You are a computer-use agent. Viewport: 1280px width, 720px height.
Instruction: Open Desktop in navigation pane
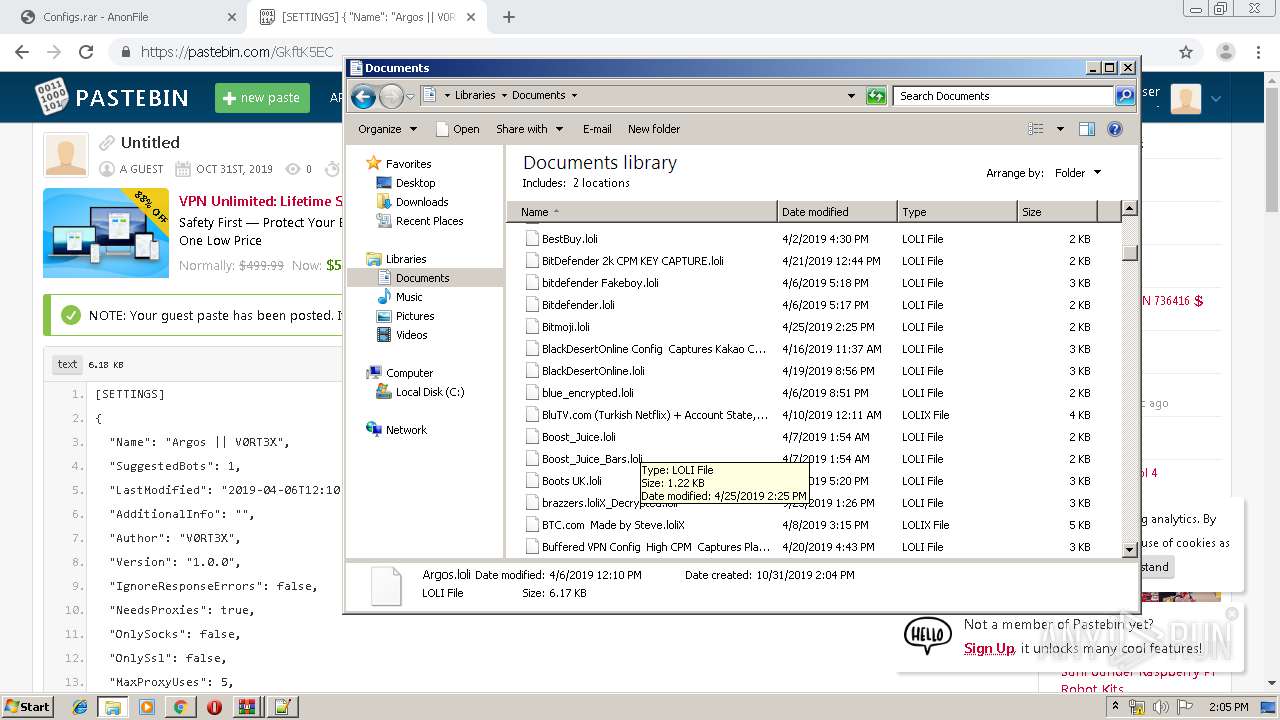pos(415,183)
